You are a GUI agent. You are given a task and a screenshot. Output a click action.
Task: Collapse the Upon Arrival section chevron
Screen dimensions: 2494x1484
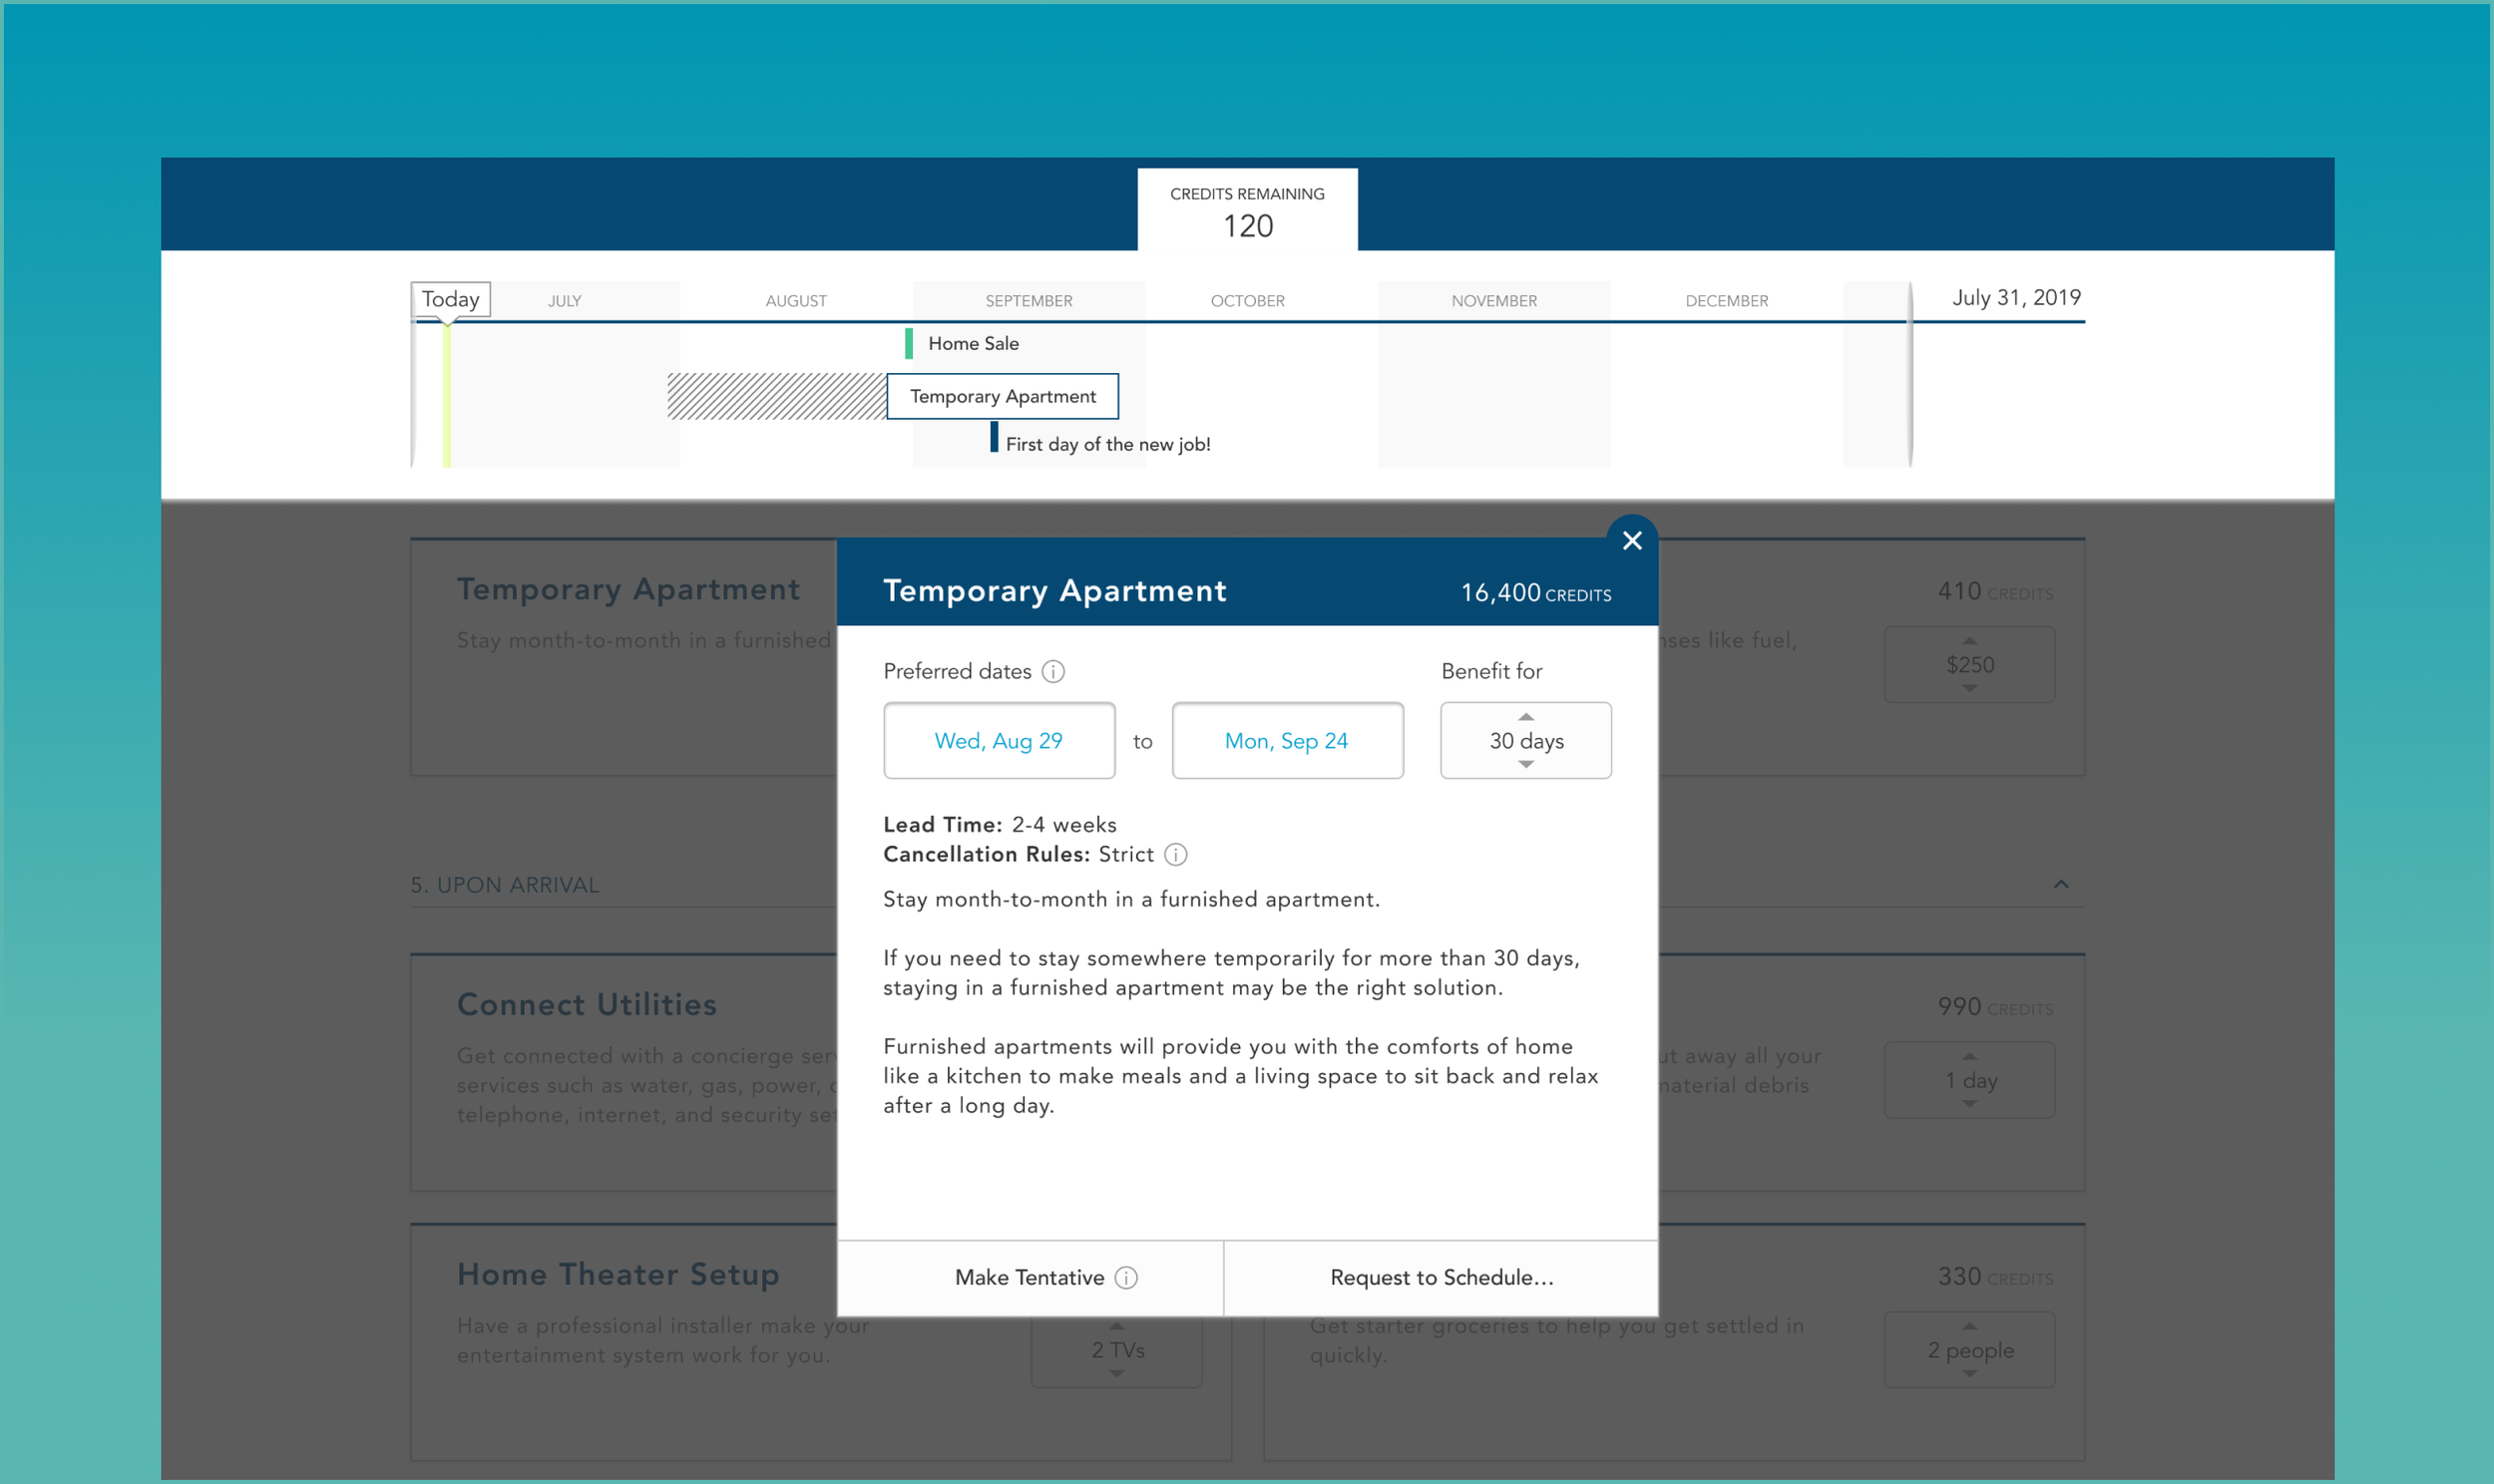pos(2060,884)
